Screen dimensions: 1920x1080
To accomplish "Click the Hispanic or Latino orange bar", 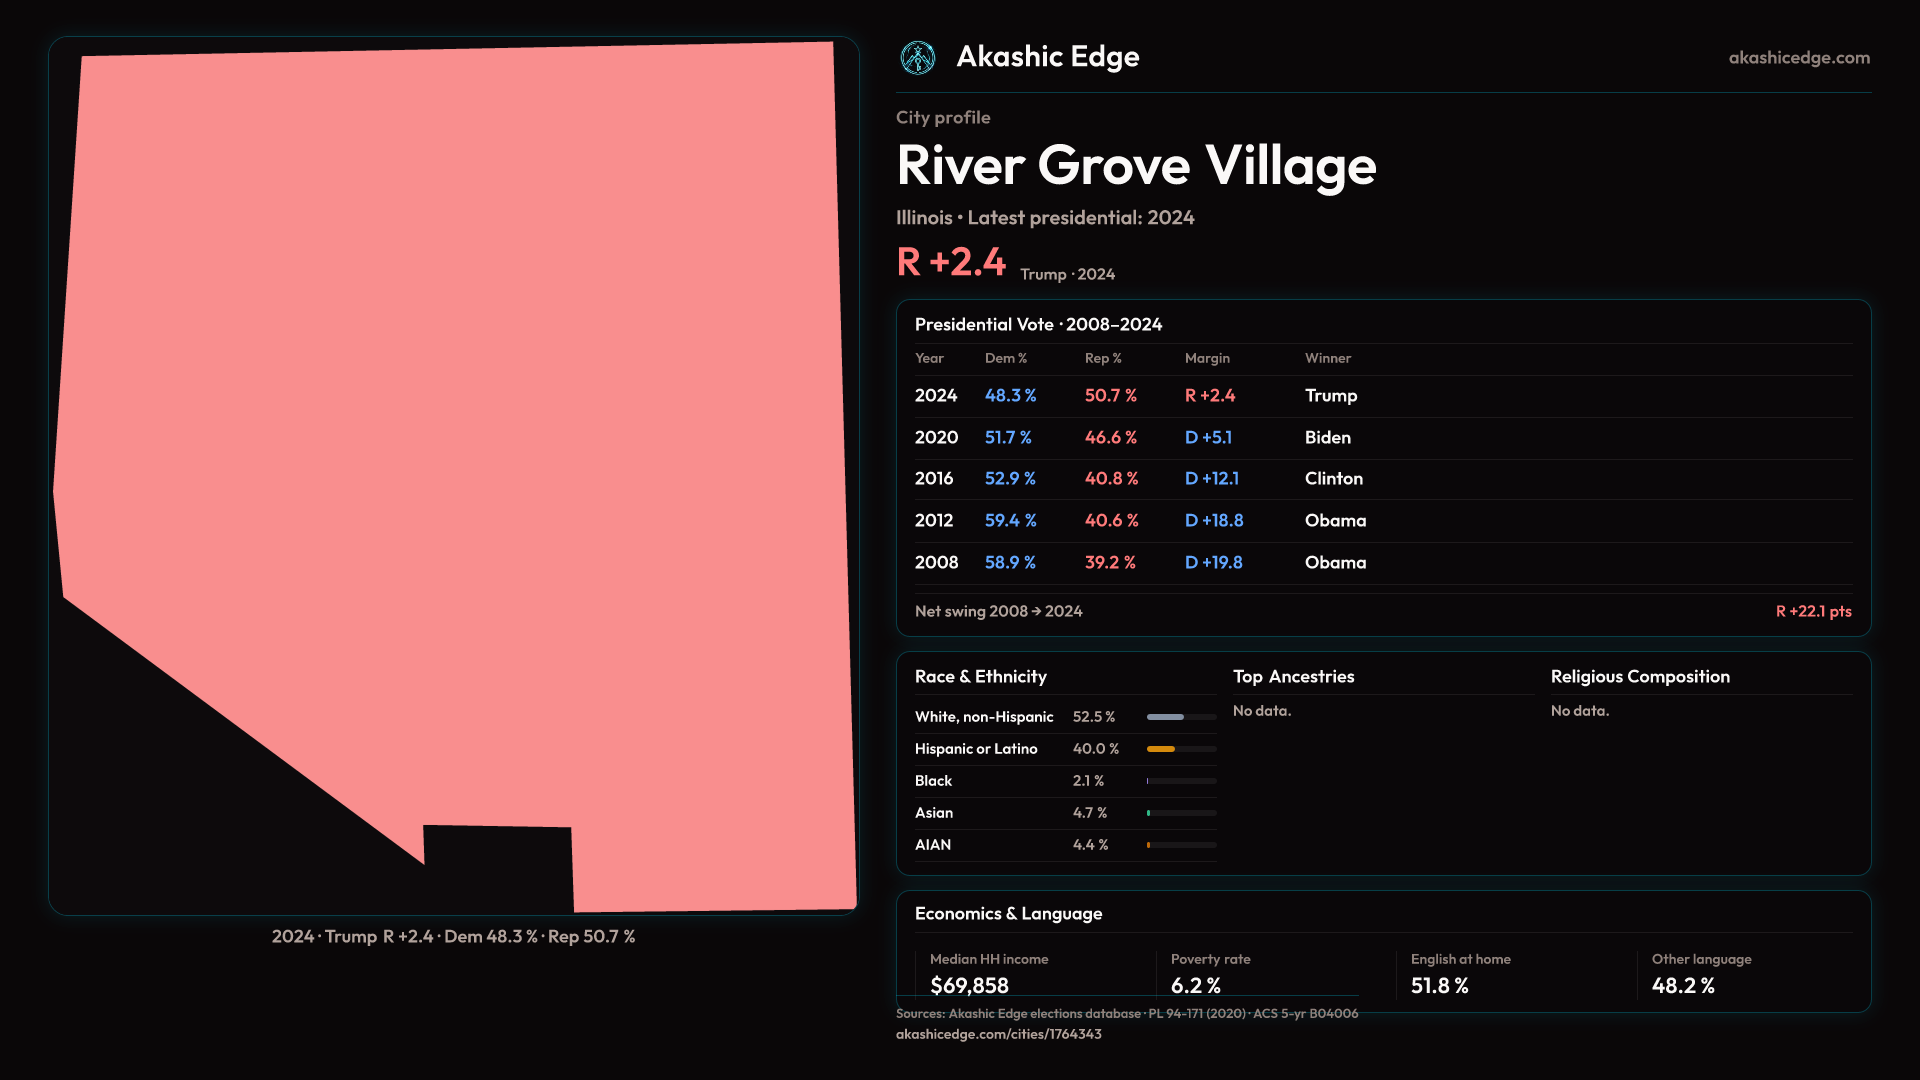I will tap(1162, 749).
